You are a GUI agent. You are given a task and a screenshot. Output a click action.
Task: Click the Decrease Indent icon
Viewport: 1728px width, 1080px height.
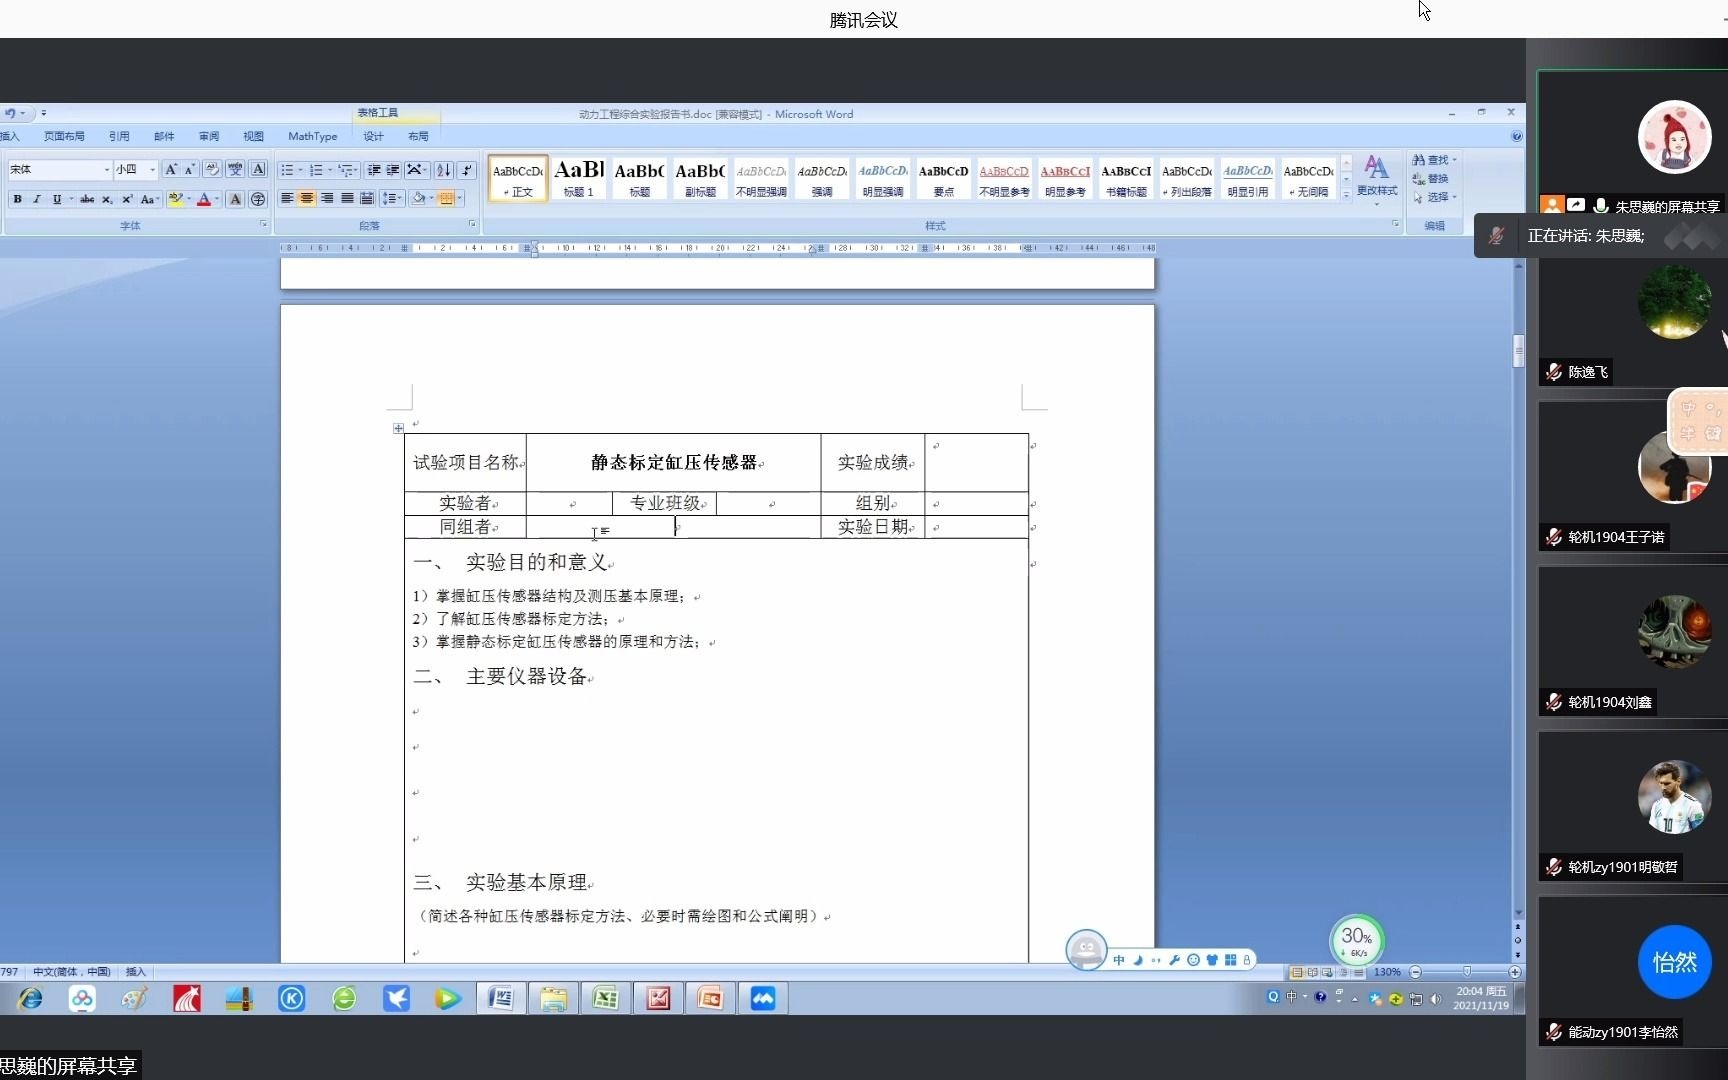tap(373, 169)
